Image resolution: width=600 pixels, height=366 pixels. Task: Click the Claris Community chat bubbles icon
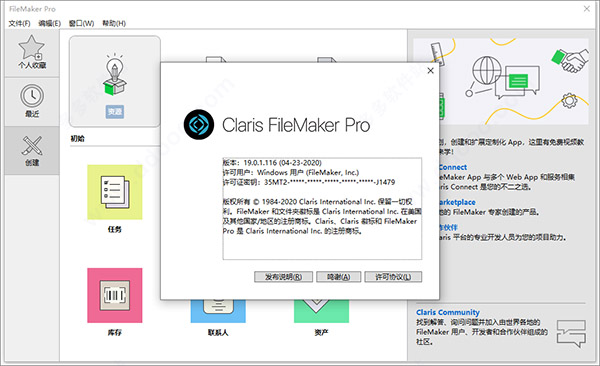pyautogui.click(x=571, y=333)
